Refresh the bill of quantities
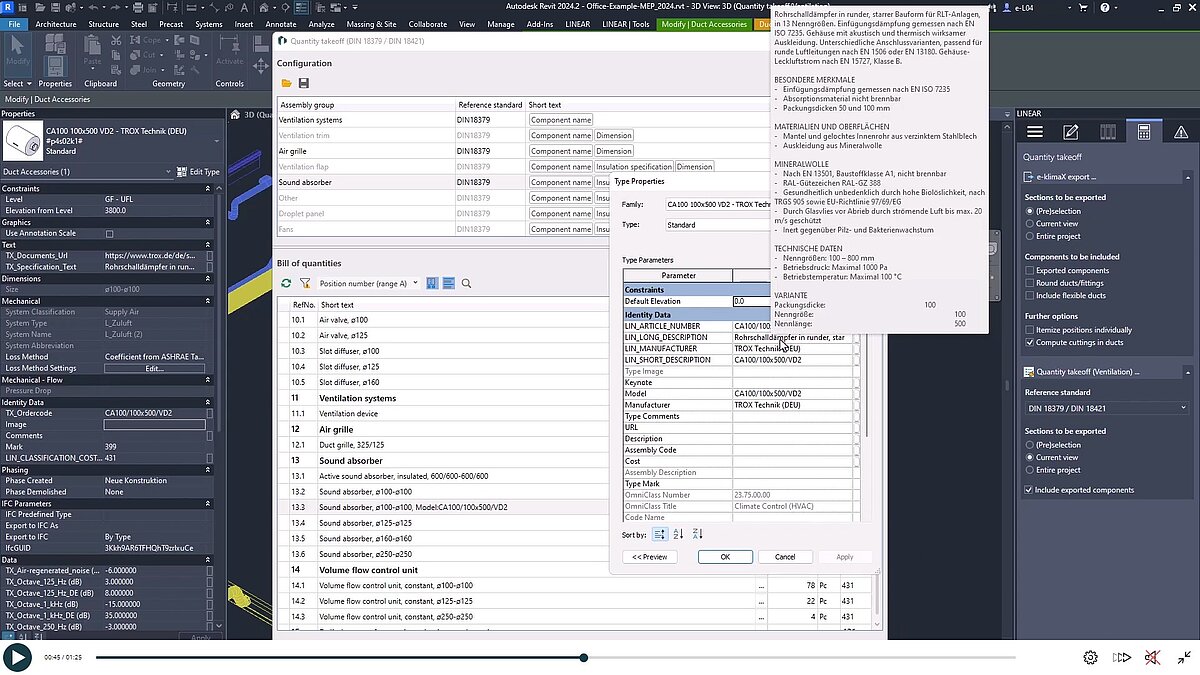This screenshot has width=1200, height=675. 286,284
